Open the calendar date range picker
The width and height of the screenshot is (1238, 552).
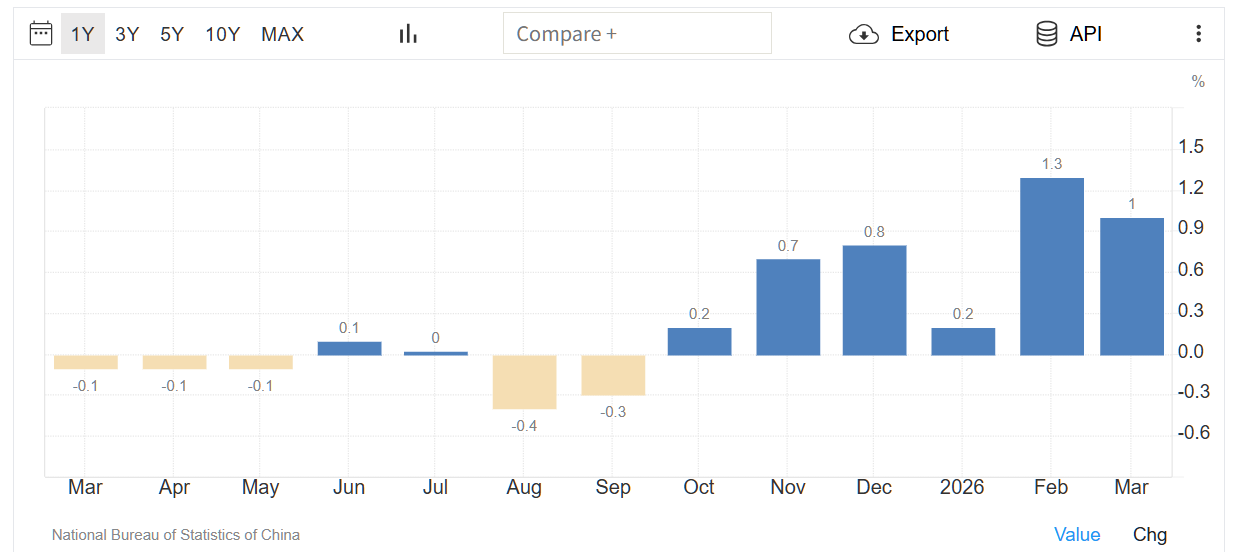pyautogui.click(x=40, y=34)
